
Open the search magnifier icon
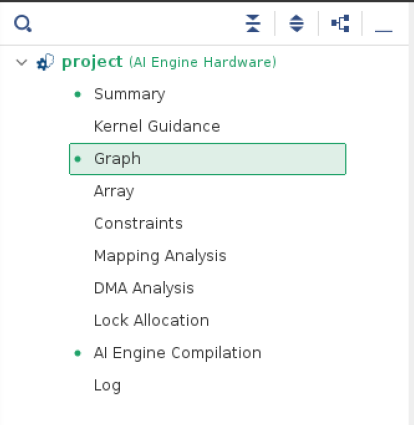tap(23, 24)
